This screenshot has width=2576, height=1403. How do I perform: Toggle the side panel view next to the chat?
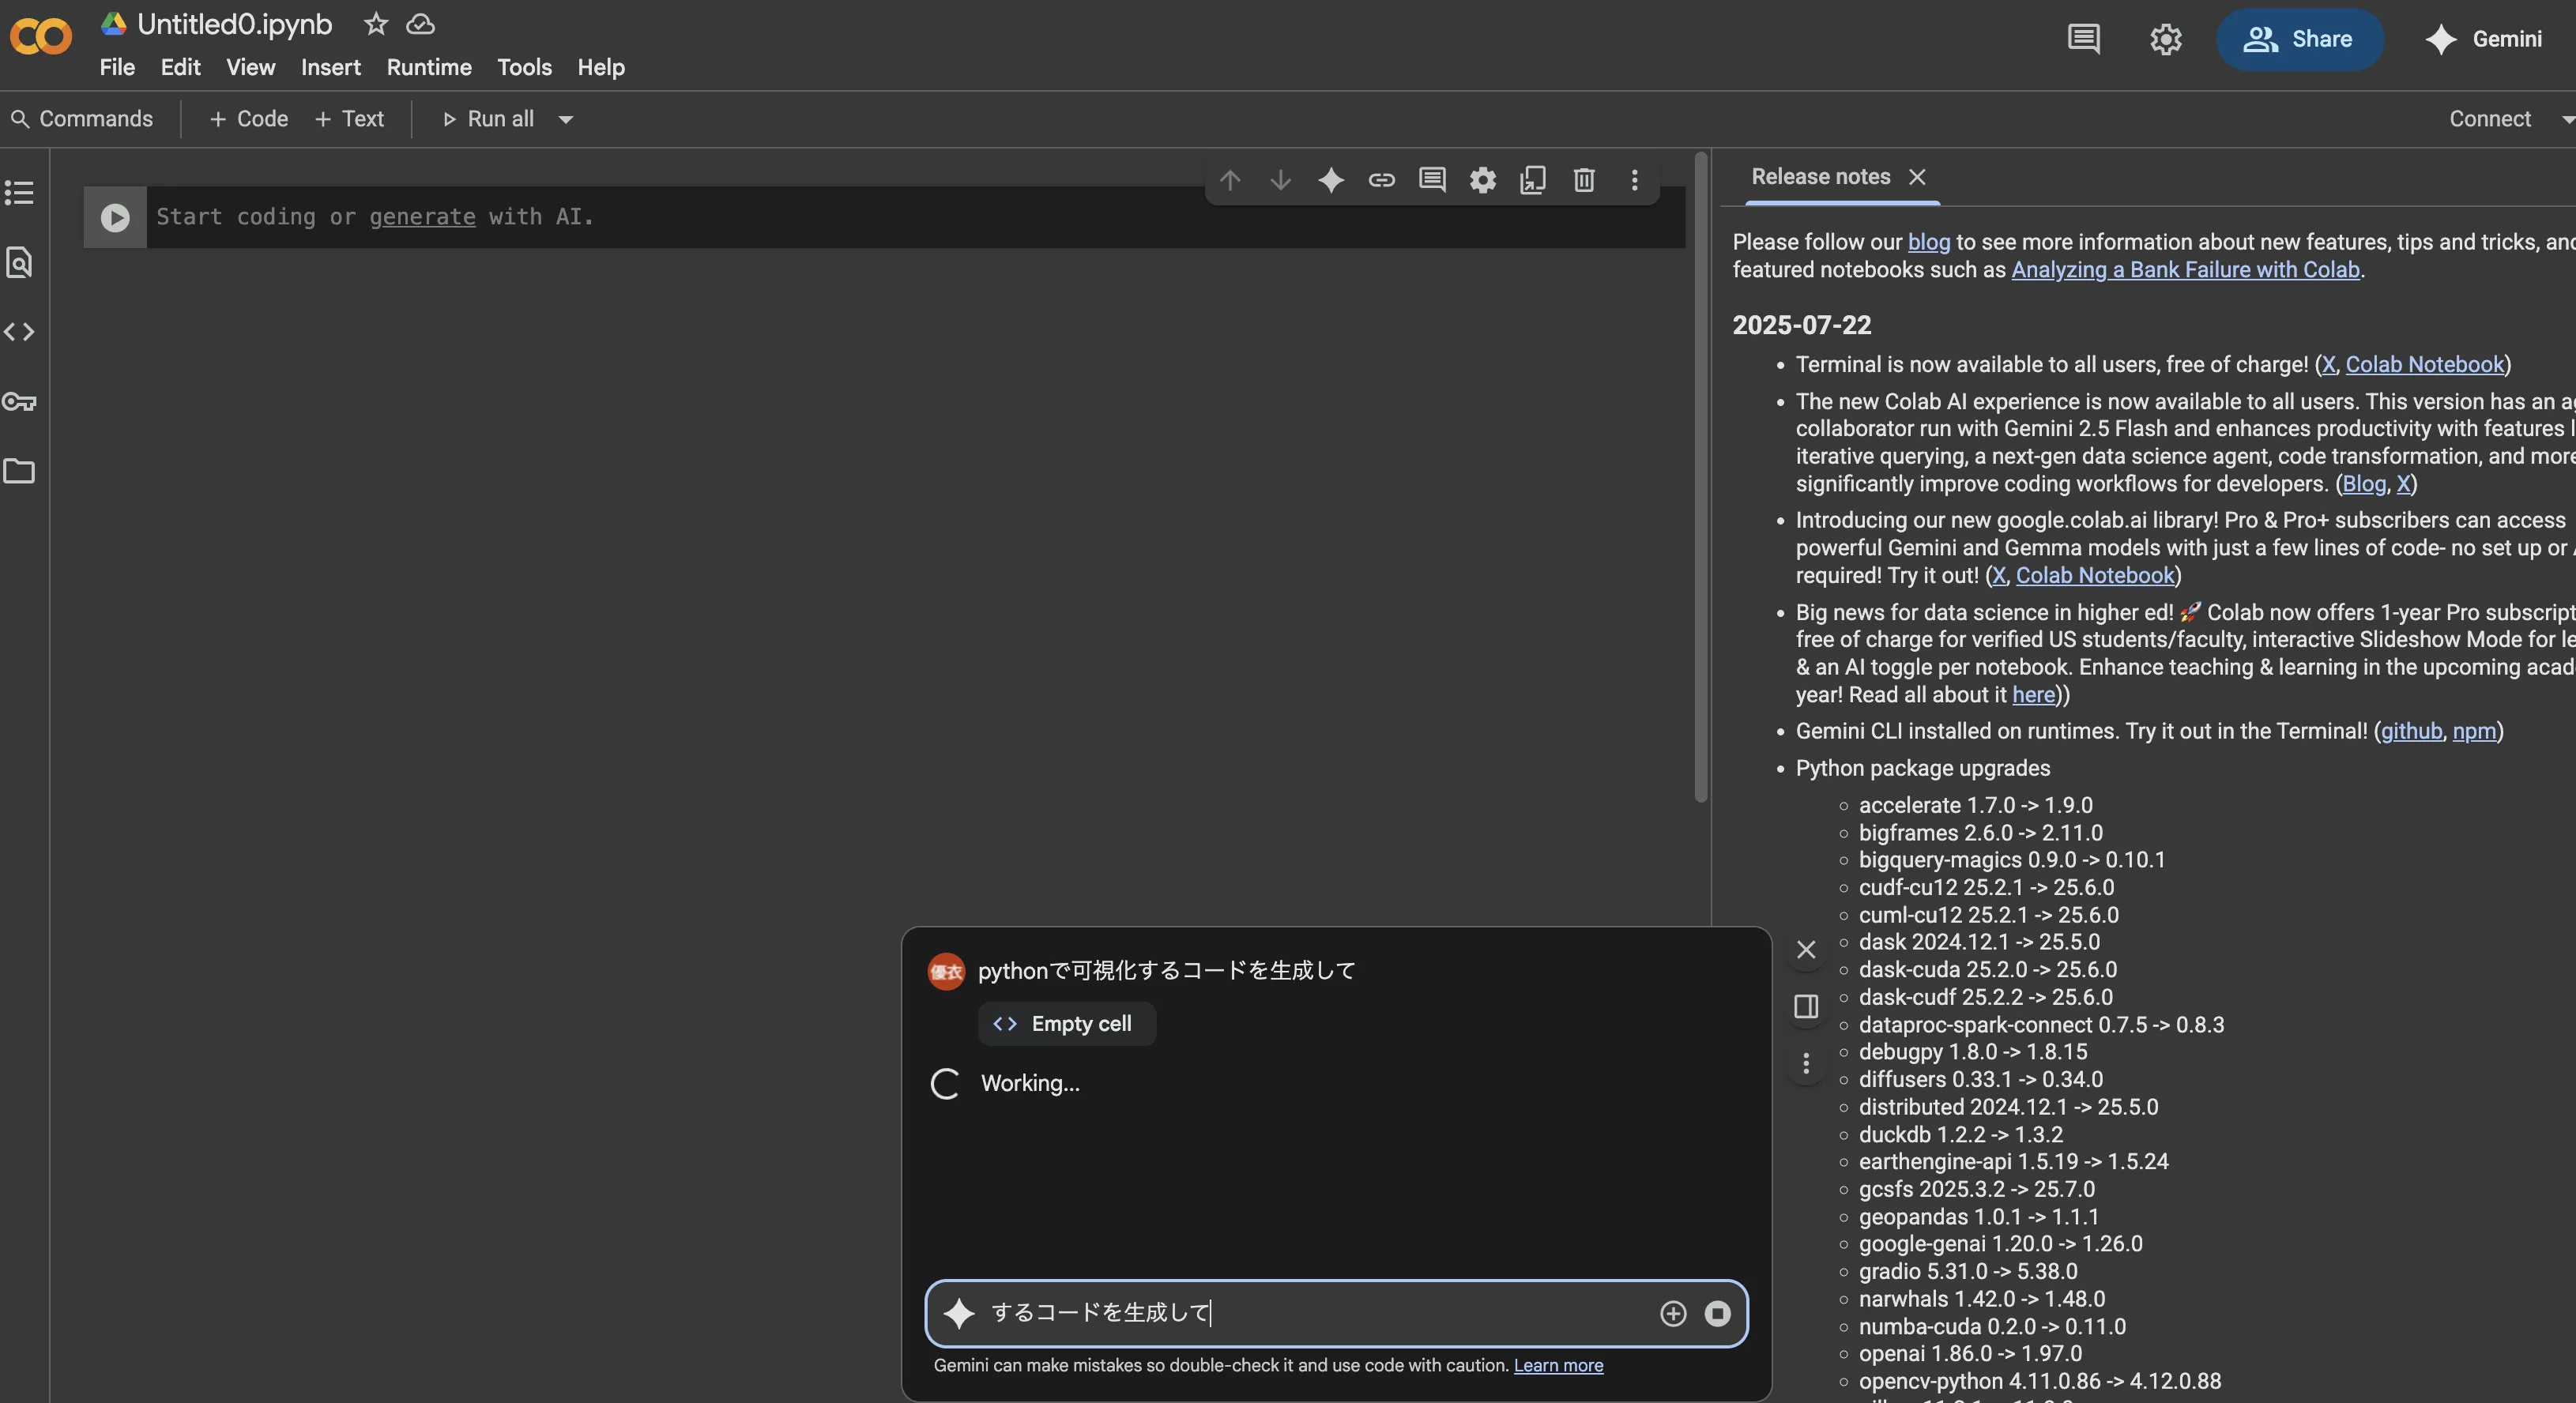point(1806,1007)
